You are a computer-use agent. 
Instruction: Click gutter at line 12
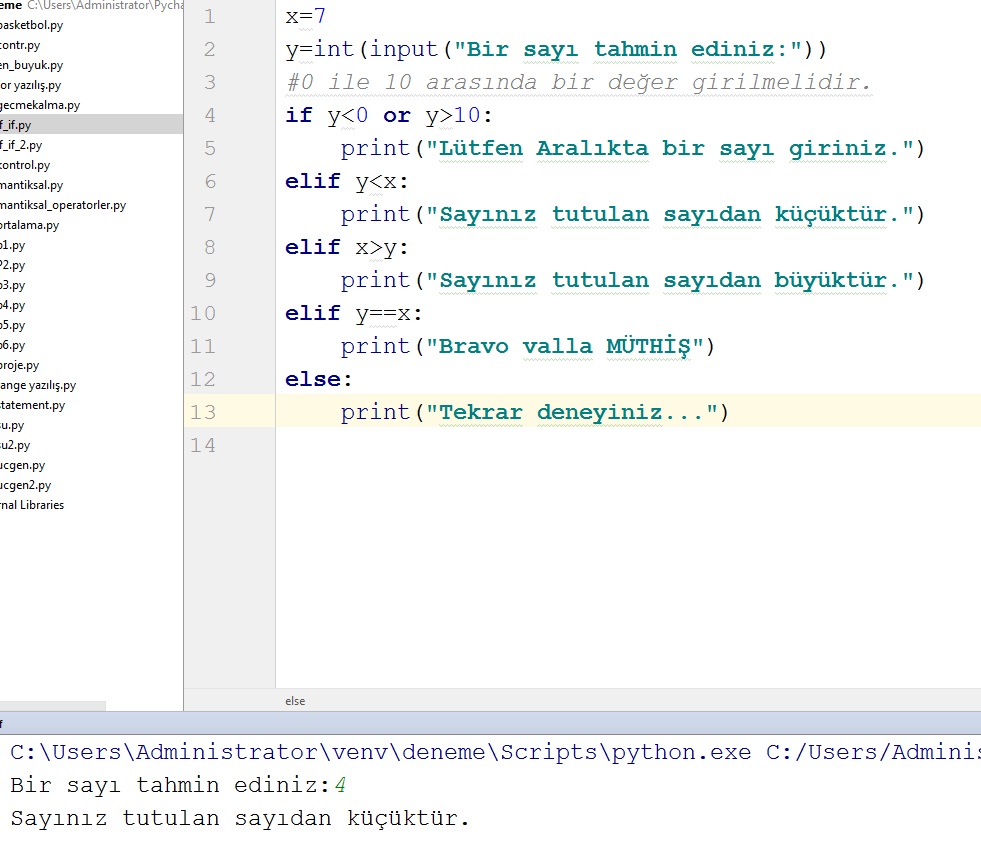[203, 379]
